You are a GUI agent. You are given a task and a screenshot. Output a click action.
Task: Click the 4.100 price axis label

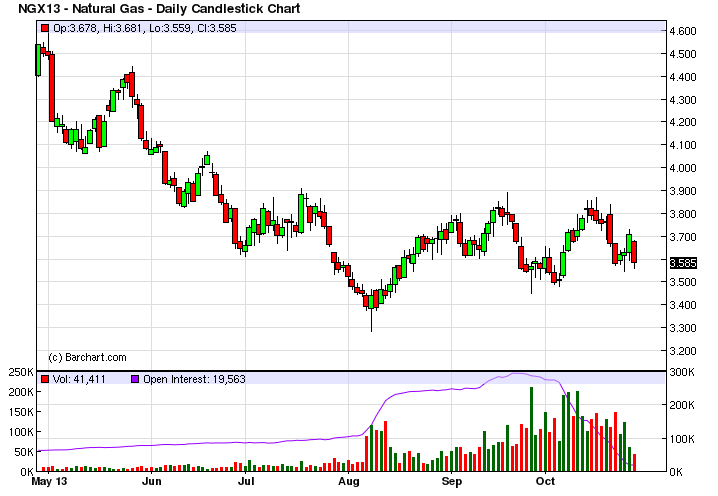(683, 145)
